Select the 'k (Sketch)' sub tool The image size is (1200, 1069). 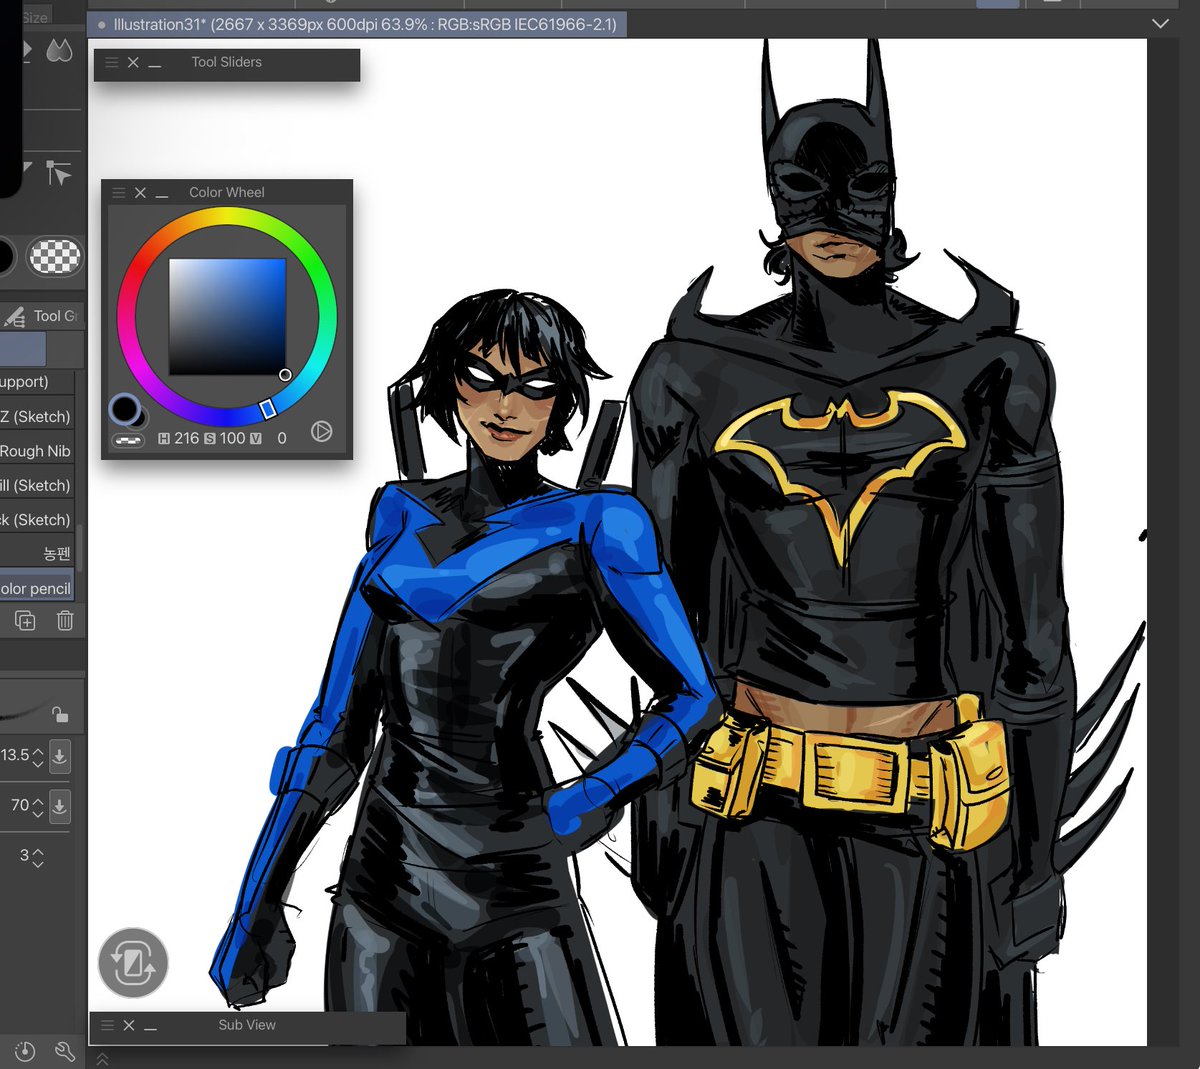tap(37, 520)
